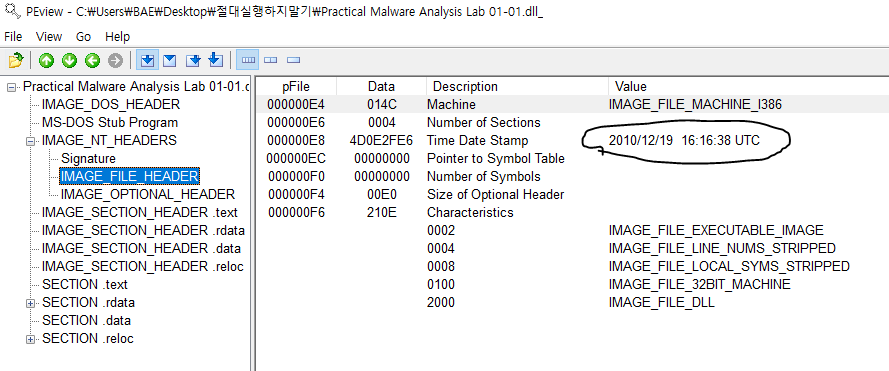Select IMAGE_SECTION_HEADER .text in the tree

click(x=140, y=213)
